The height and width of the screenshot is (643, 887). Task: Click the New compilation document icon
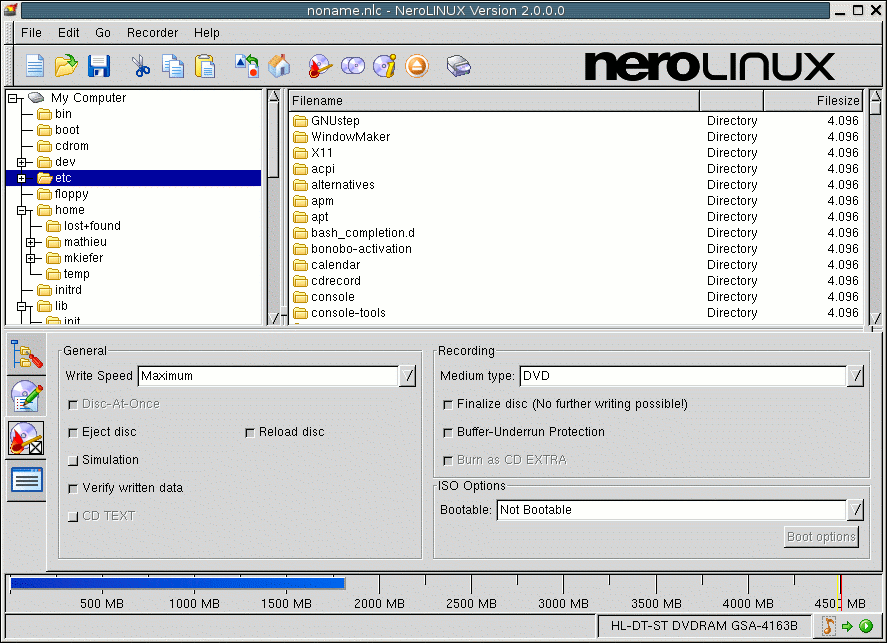click(x=35, y=66)
